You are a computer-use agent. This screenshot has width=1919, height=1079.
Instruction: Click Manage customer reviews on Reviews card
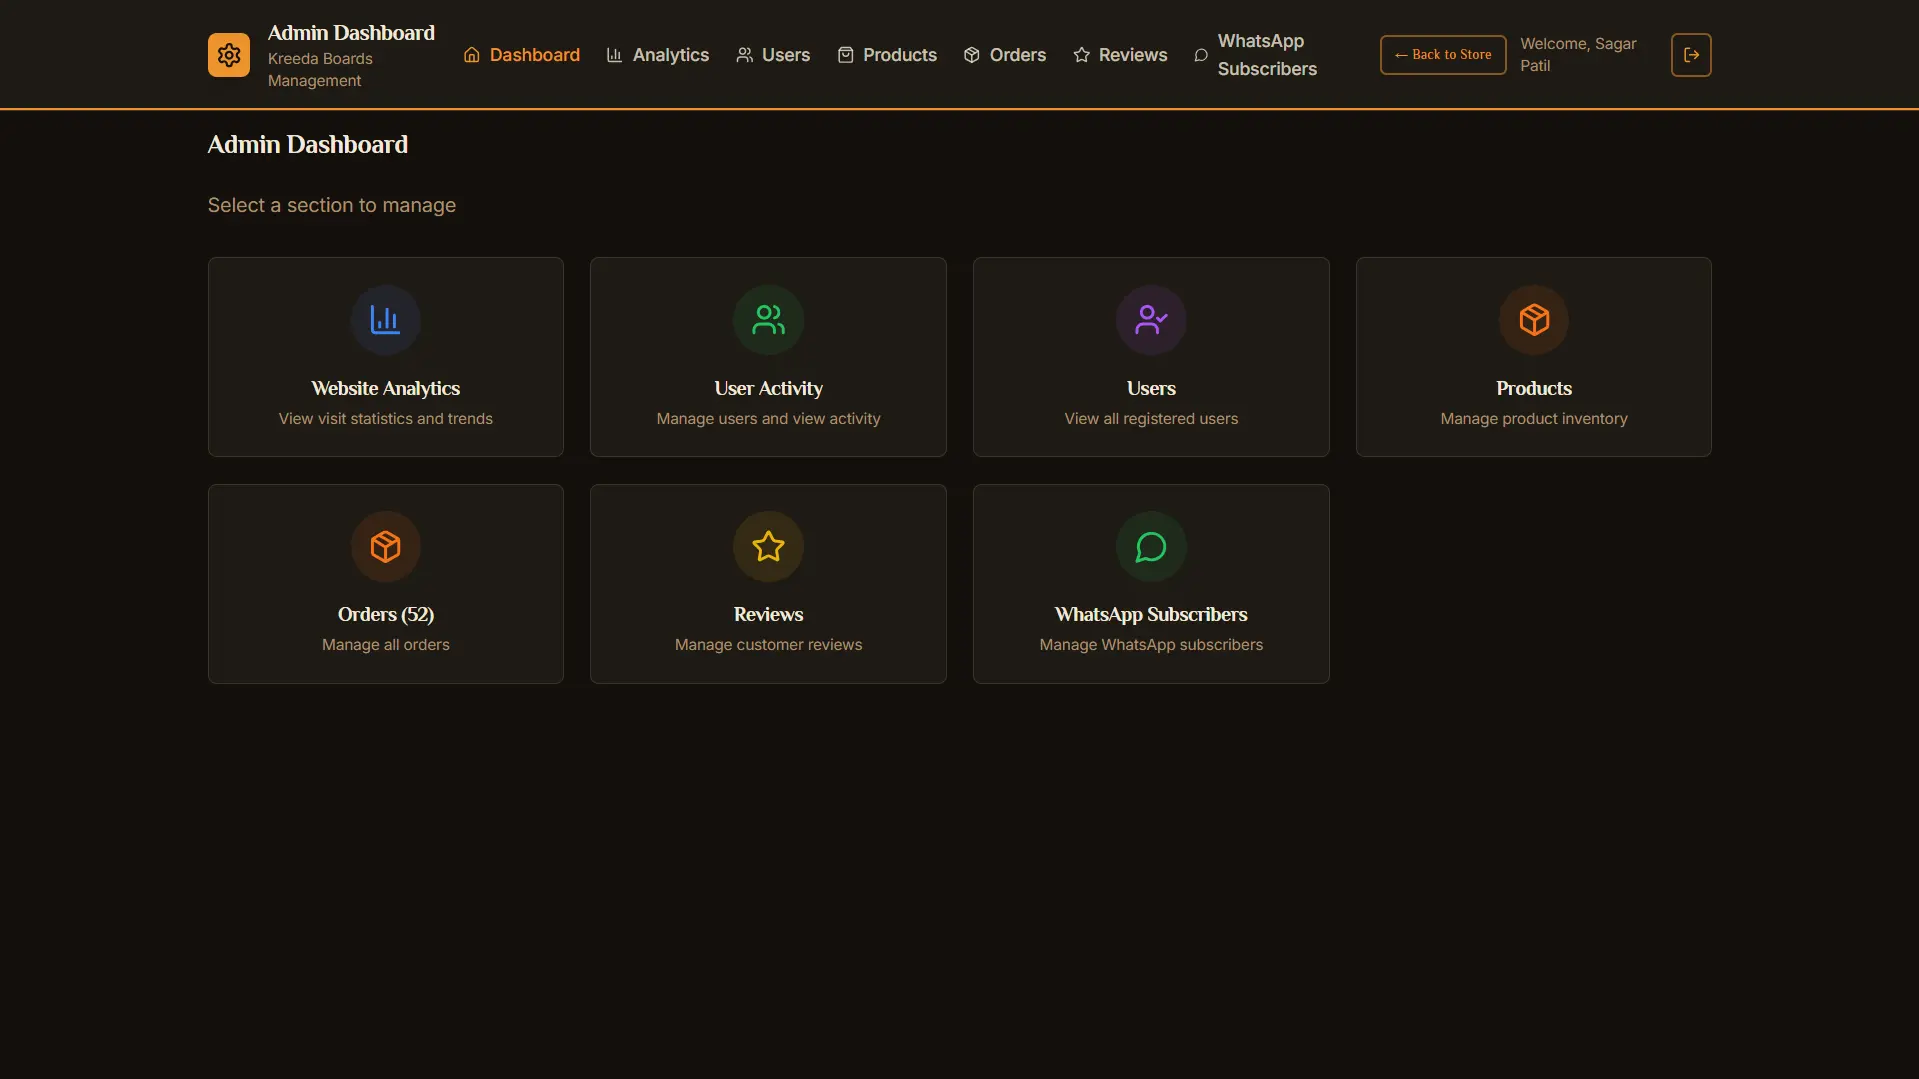click(x=767, y=645)
